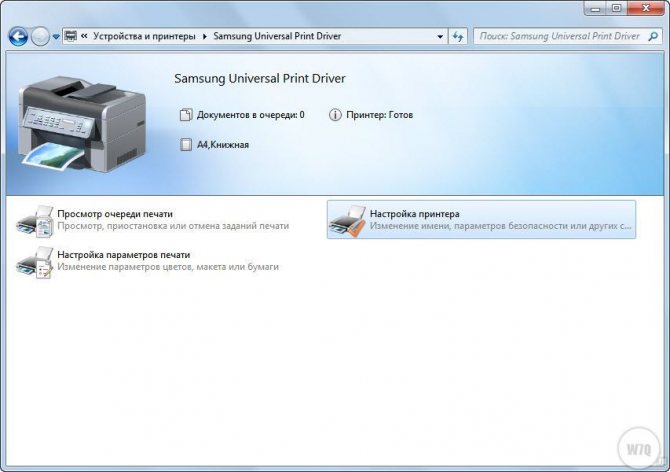The height and width of the screenshot is (472, 670).
Task: Click the documents in queue page icon
Action: pos(186,115)
